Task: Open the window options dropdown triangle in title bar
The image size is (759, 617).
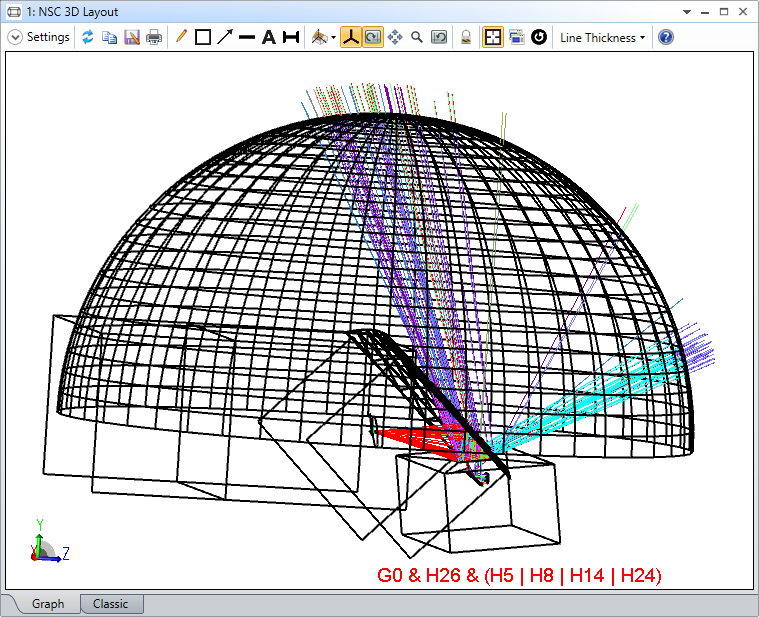Action: click(x=687, y=12)
